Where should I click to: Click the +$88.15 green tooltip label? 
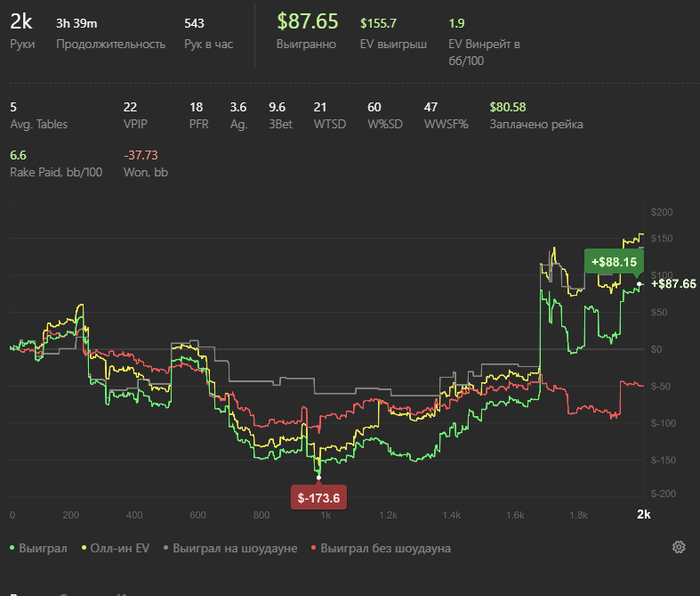[614, 262]
